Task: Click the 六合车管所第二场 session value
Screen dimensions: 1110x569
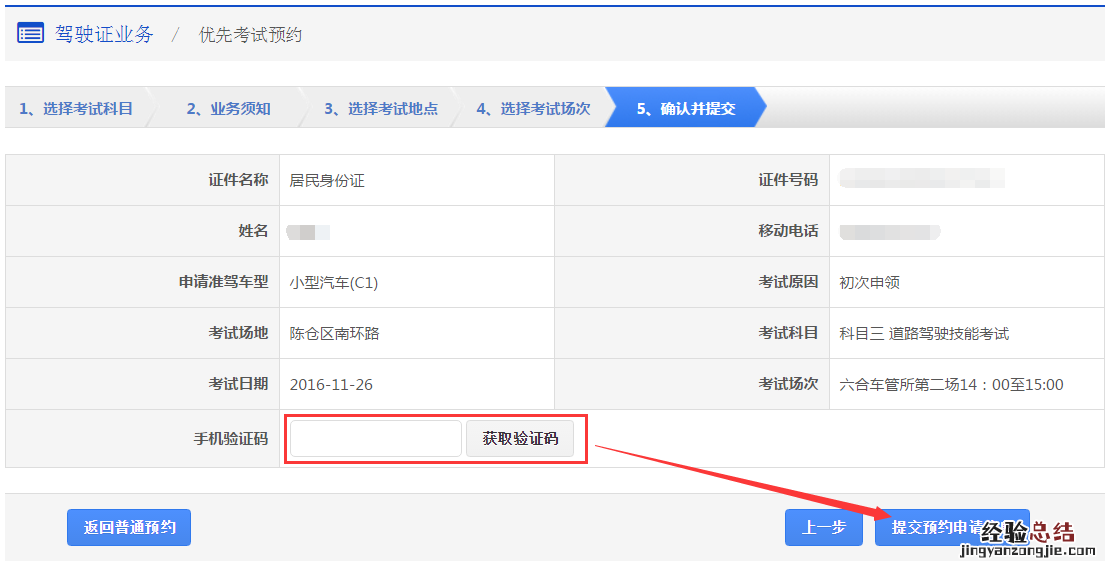Action: coord(951,385)
